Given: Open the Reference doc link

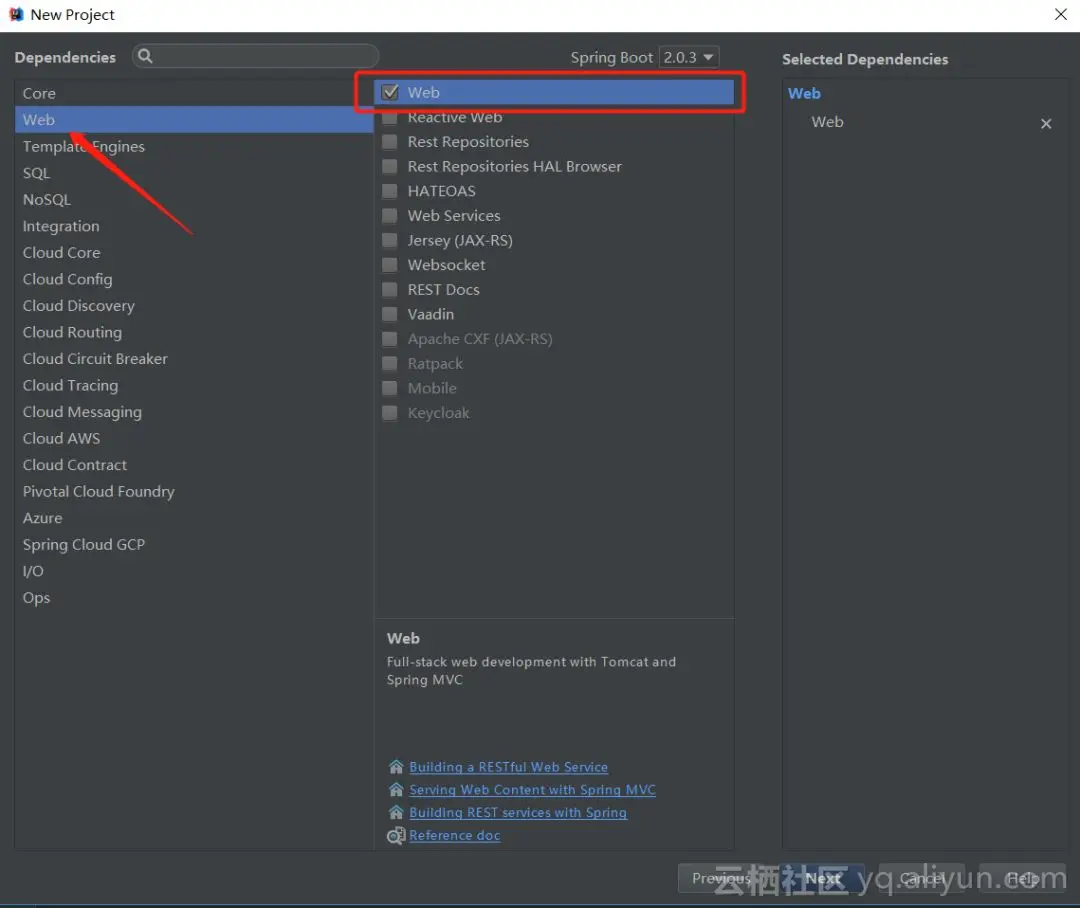Looking at the screenshot, I should (455, 835).
